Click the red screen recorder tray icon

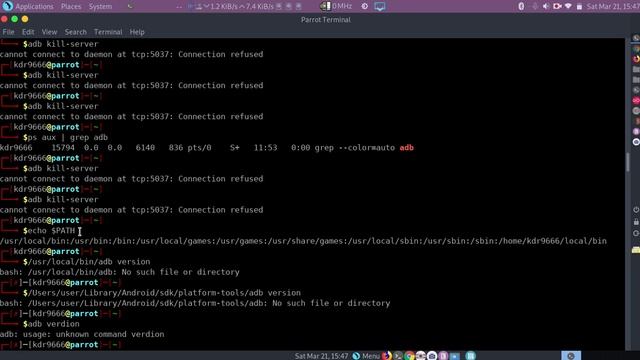tap(557, 7)
